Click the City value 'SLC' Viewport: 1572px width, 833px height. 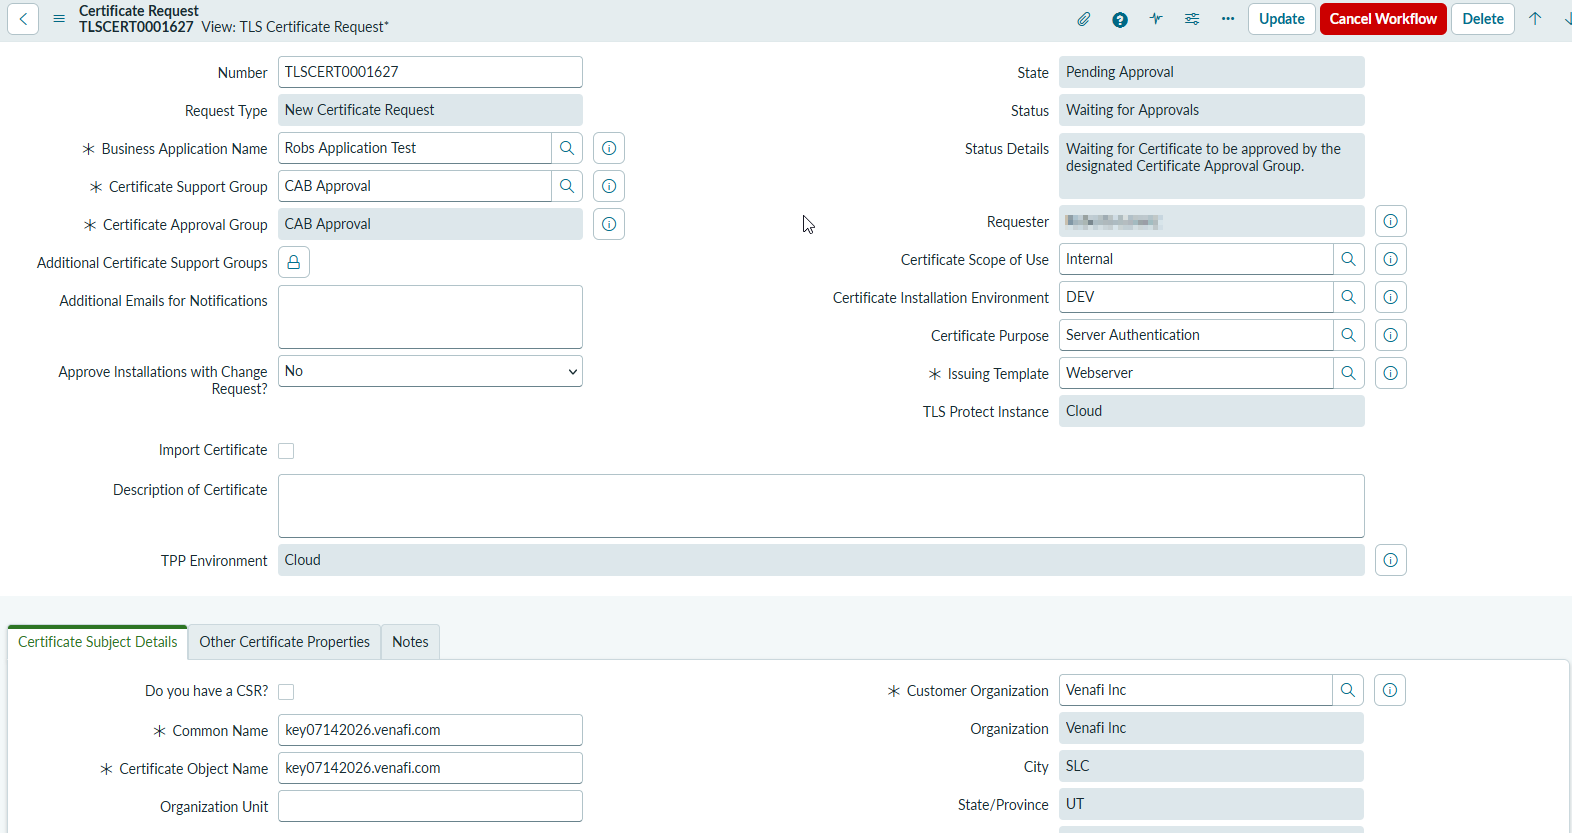[x=1211, y=766]
